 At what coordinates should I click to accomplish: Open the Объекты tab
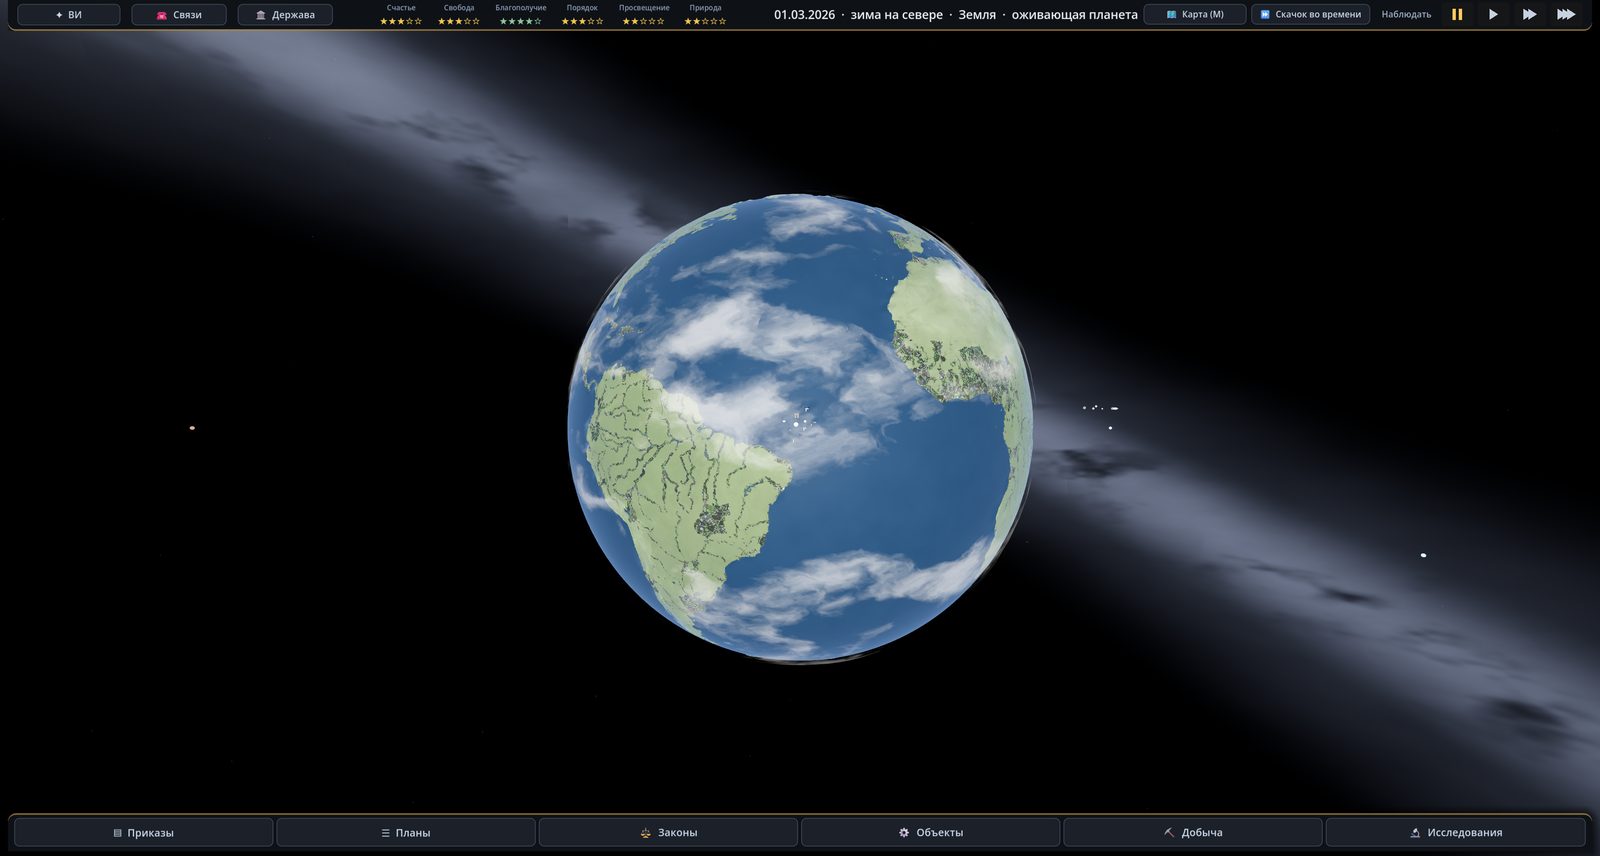point(930,832)
